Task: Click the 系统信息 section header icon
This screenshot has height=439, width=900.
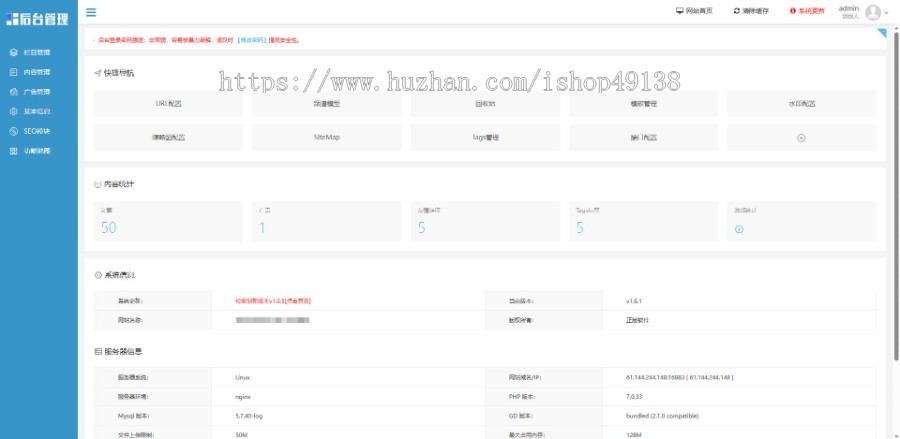Action: click(98, 275)
